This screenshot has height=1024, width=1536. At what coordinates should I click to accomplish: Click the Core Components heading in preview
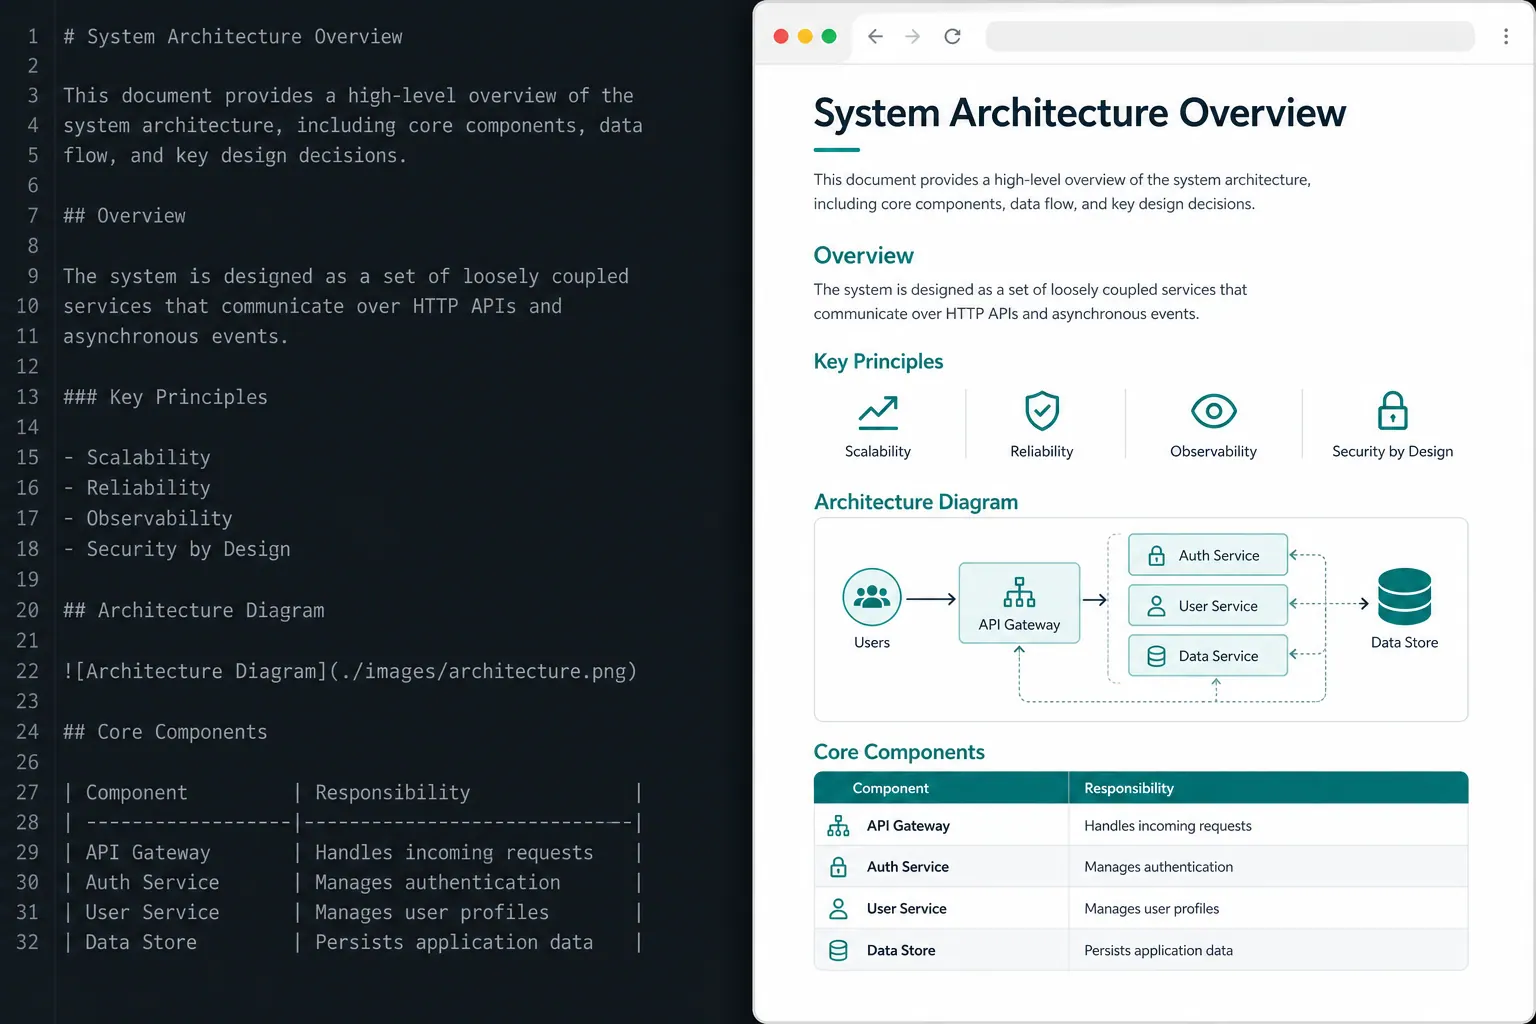899,752
